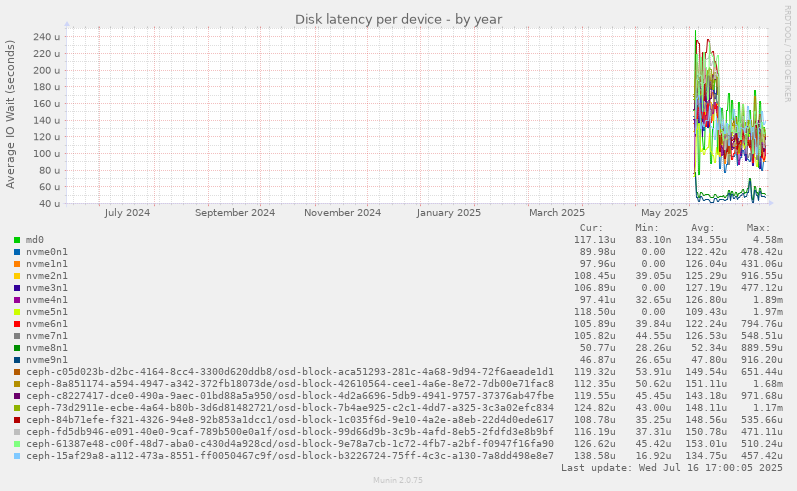The image size is (797, 491).
Task: Select the 'nvme2n1' legend label
Action: (47, 276)
